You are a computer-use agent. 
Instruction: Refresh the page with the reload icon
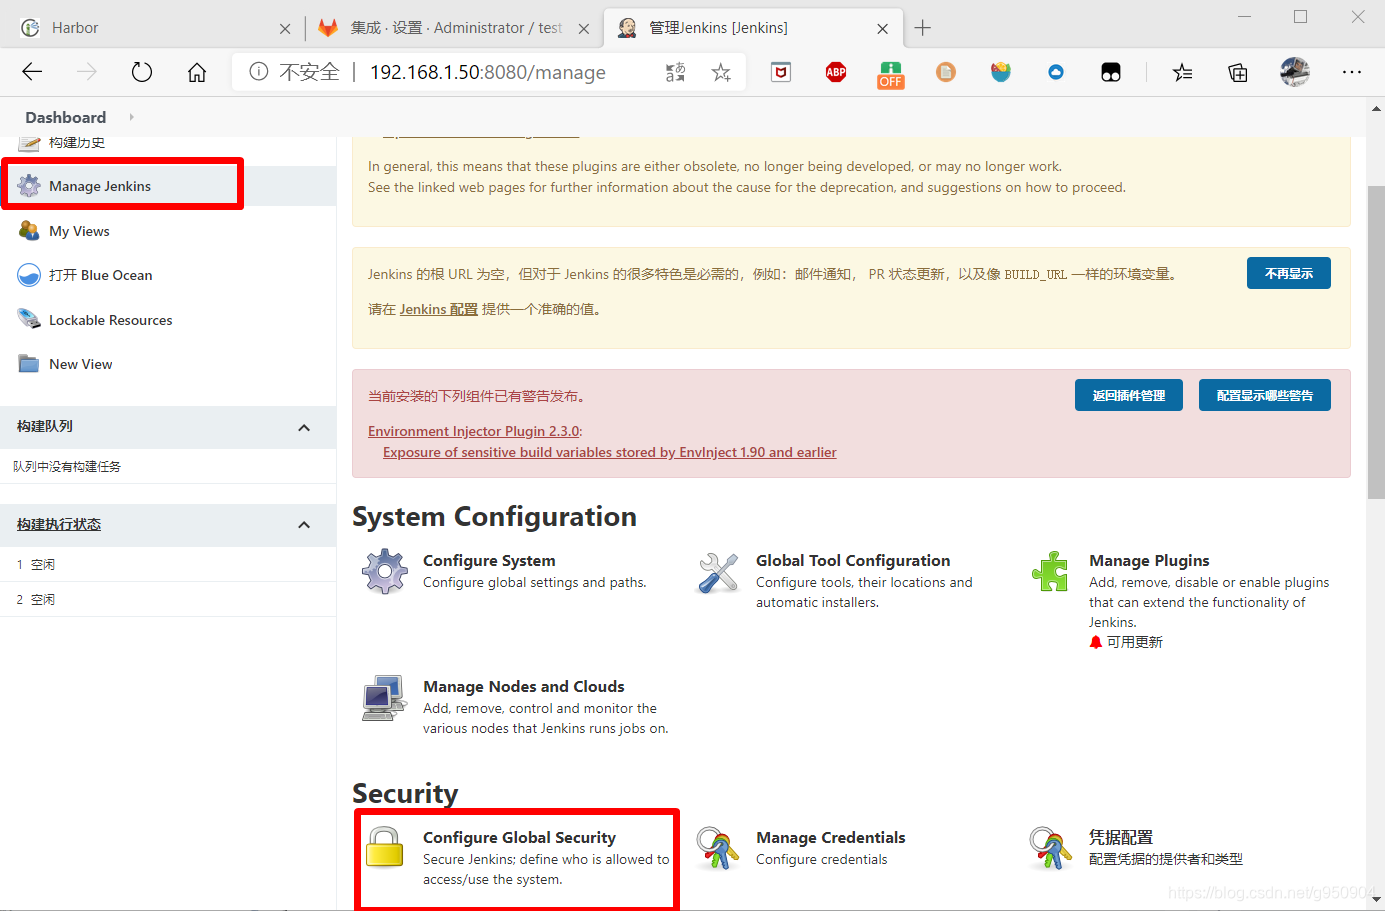click(142, 72)
